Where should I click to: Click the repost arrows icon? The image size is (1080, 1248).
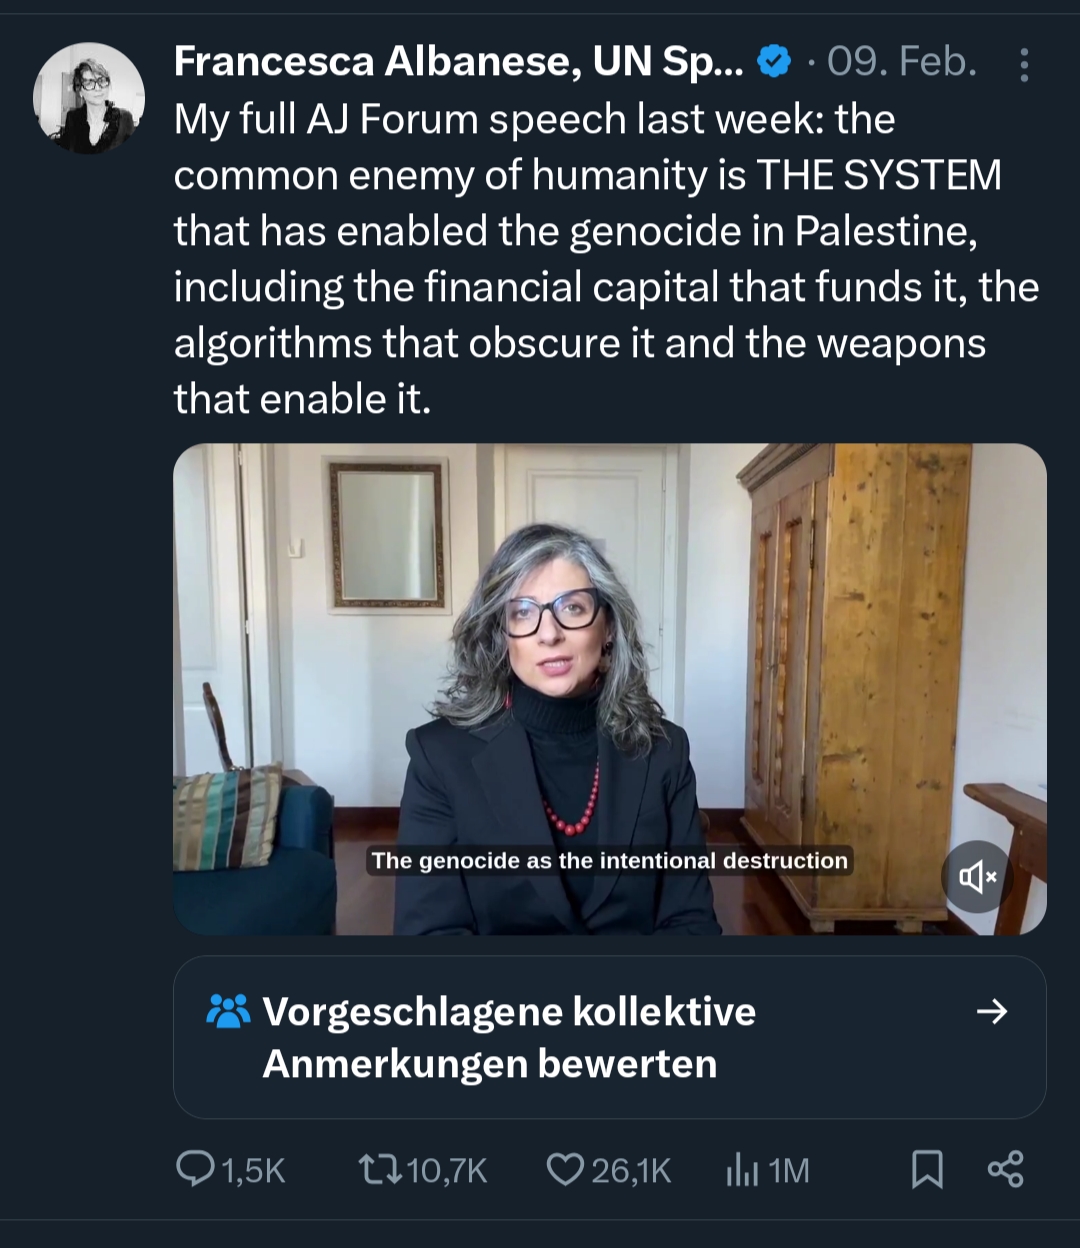click(x=379, y=1169)
